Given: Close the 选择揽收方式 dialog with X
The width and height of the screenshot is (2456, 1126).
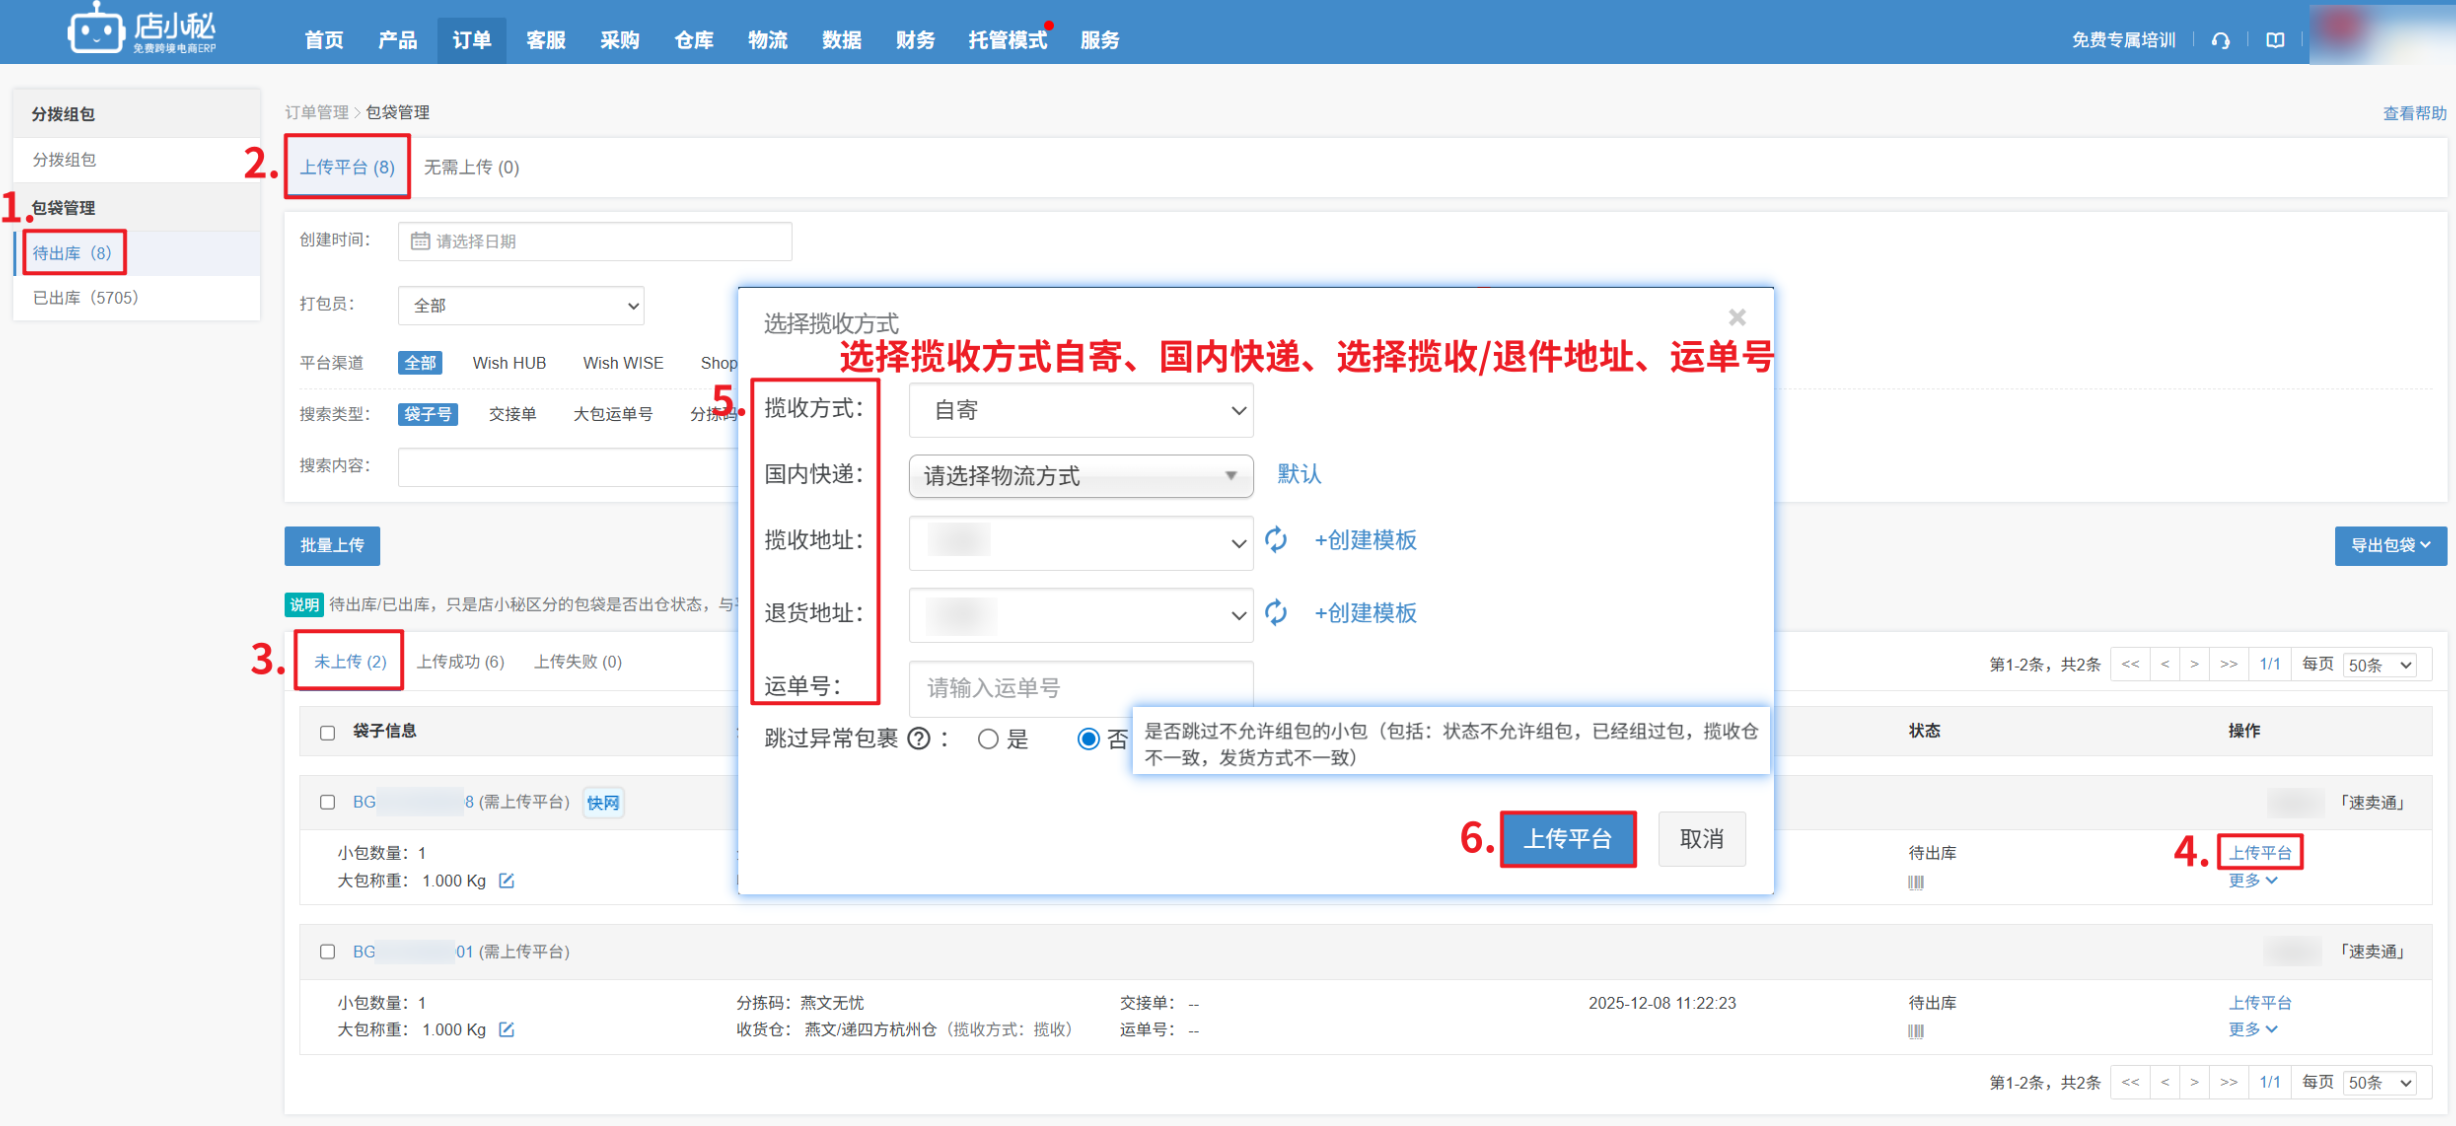Looking at the screenshot, I should [x=1737, y=317].
